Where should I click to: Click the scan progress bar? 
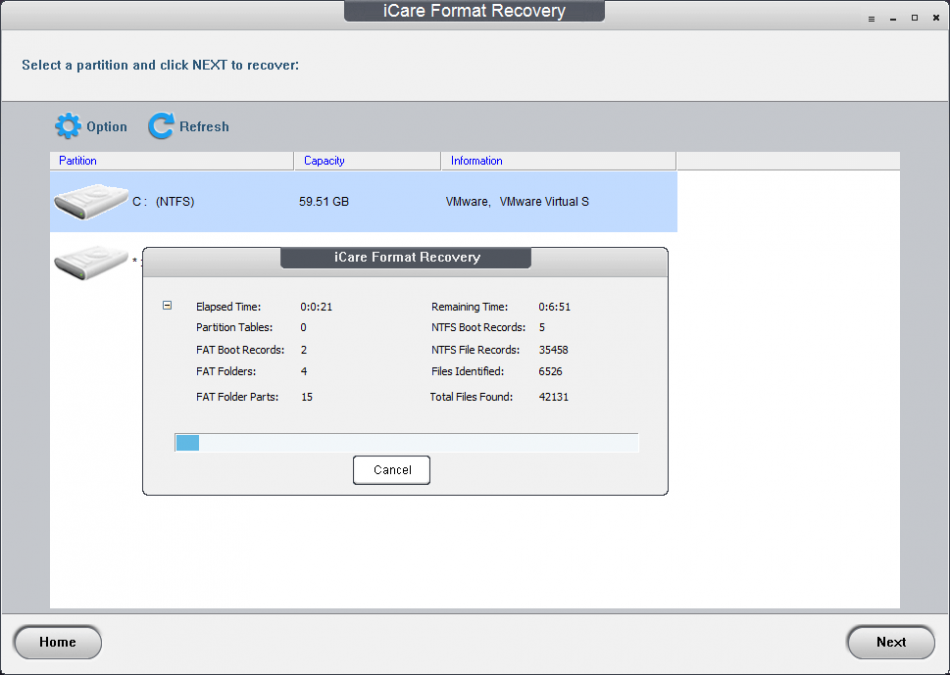(x=406, y=443)
